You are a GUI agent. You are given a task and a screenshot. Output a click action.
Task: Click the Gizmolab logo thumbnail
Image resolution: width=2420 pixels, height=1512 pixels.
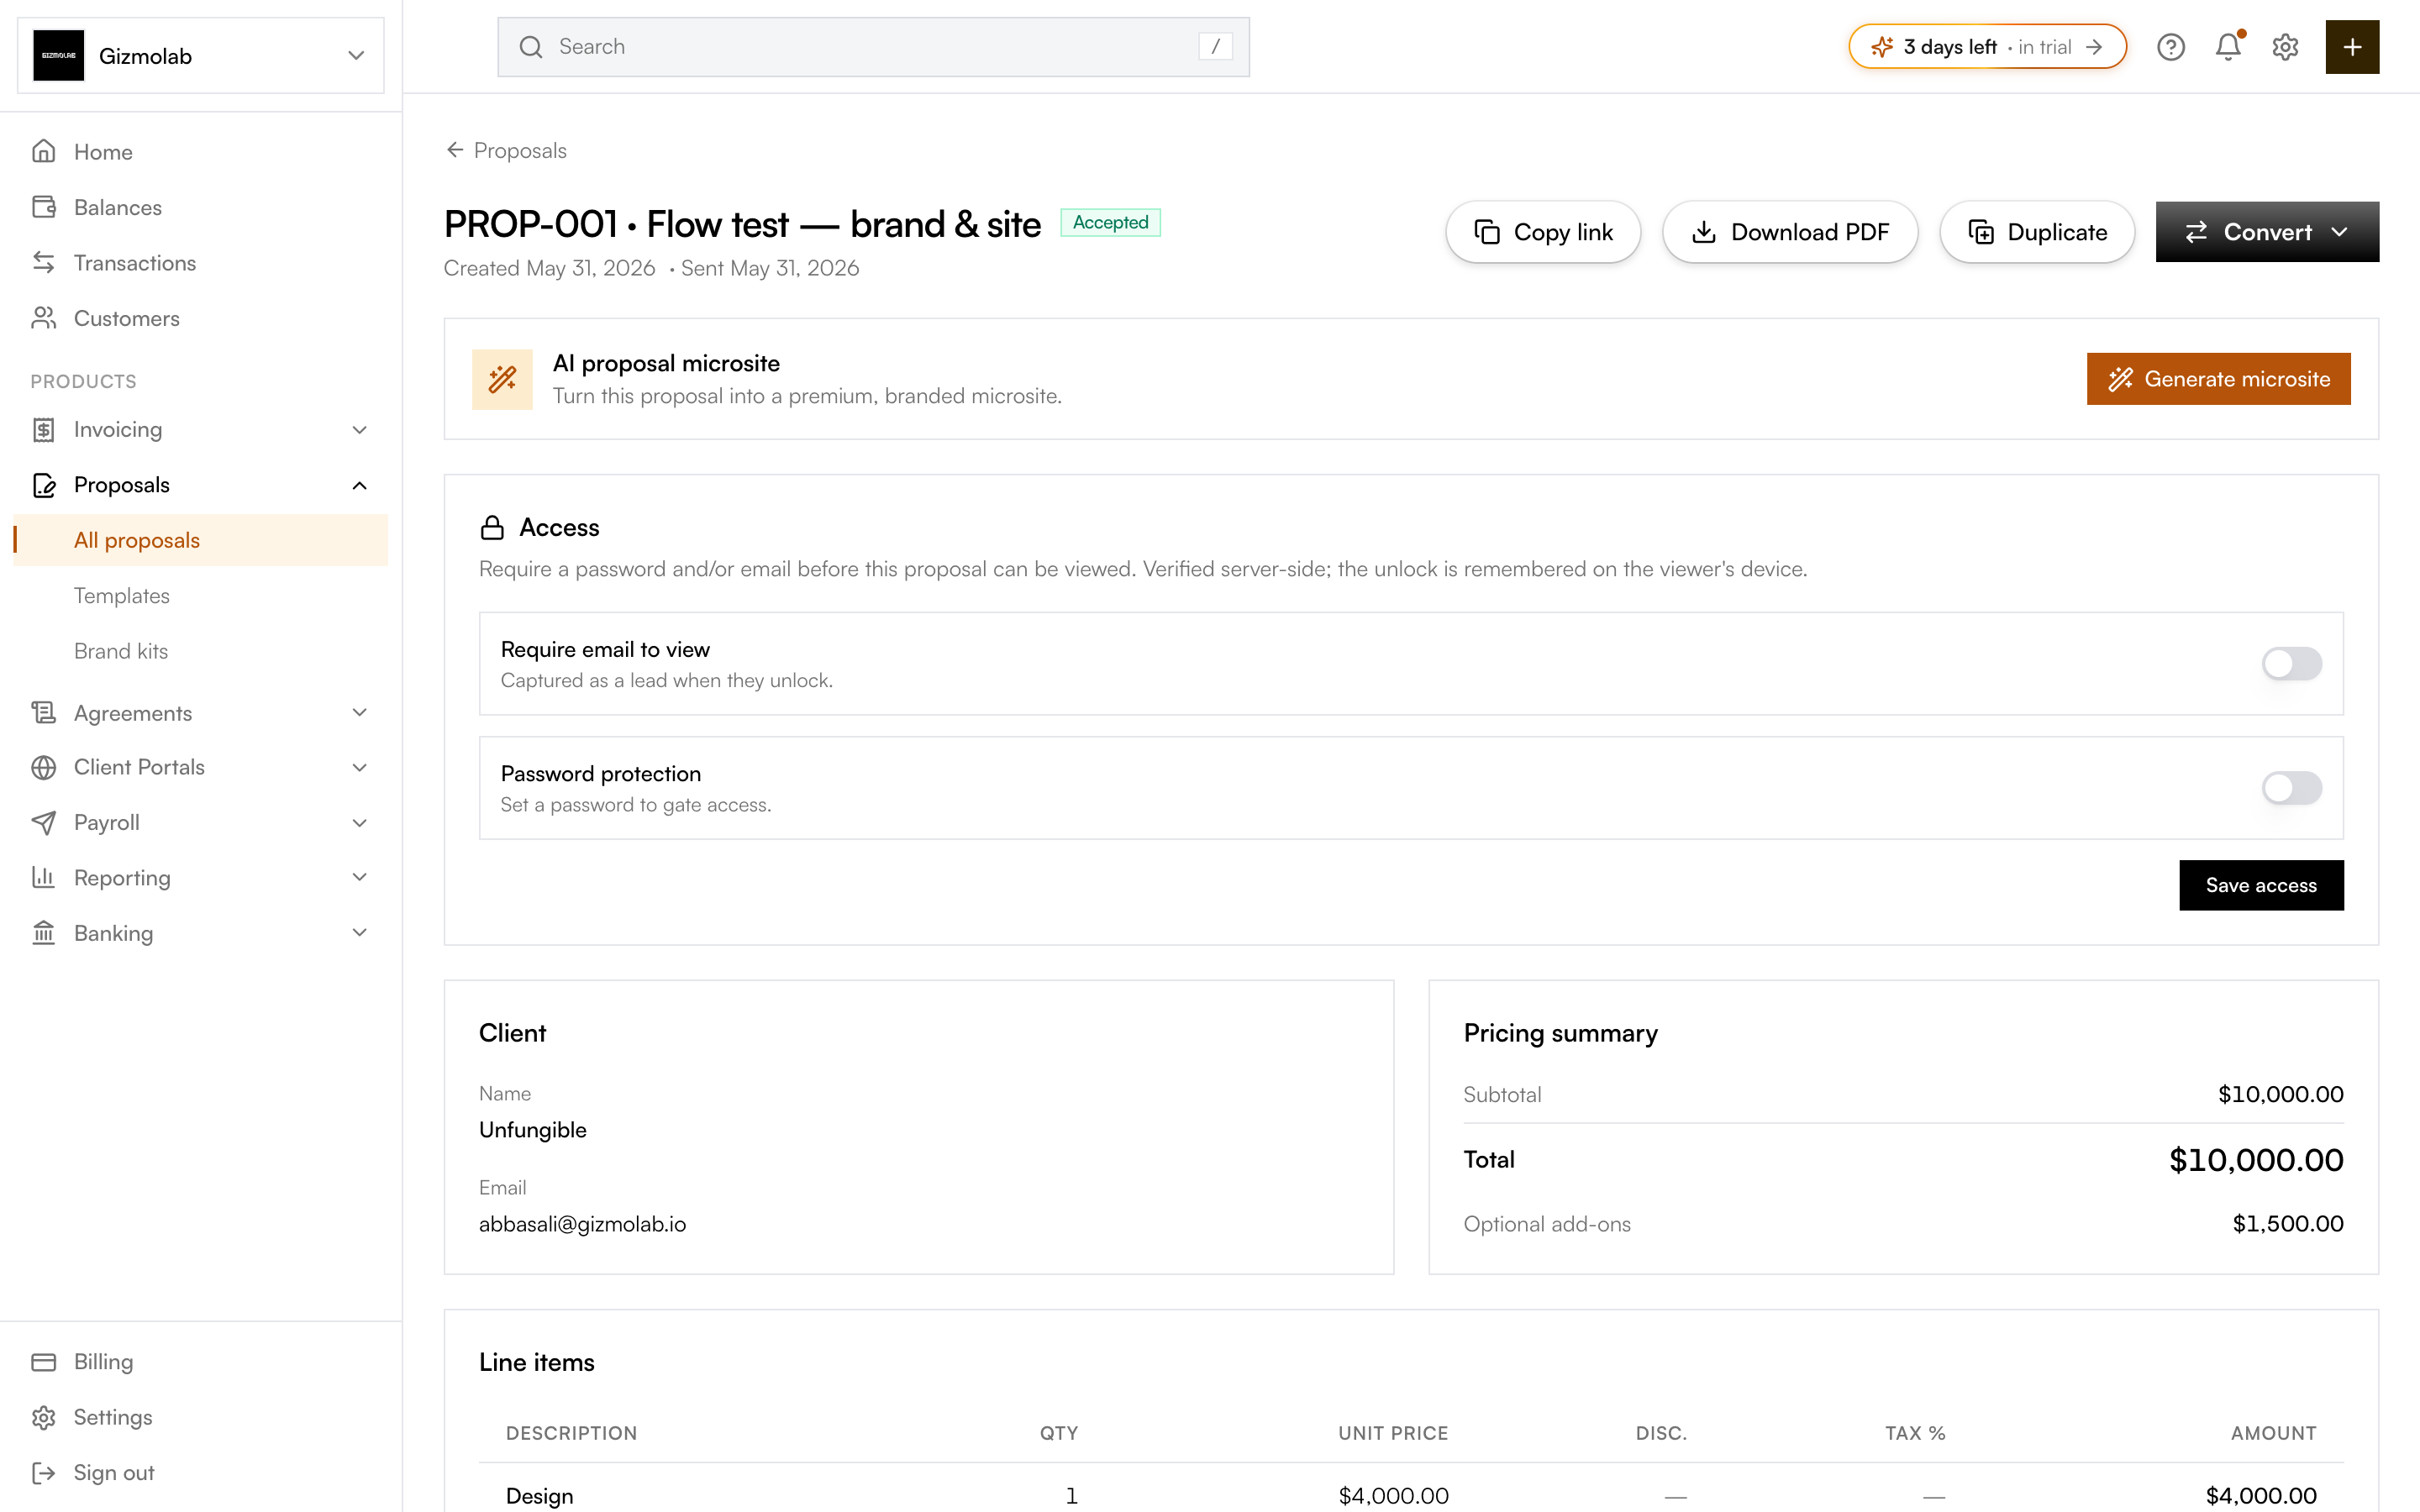(58, 56)
